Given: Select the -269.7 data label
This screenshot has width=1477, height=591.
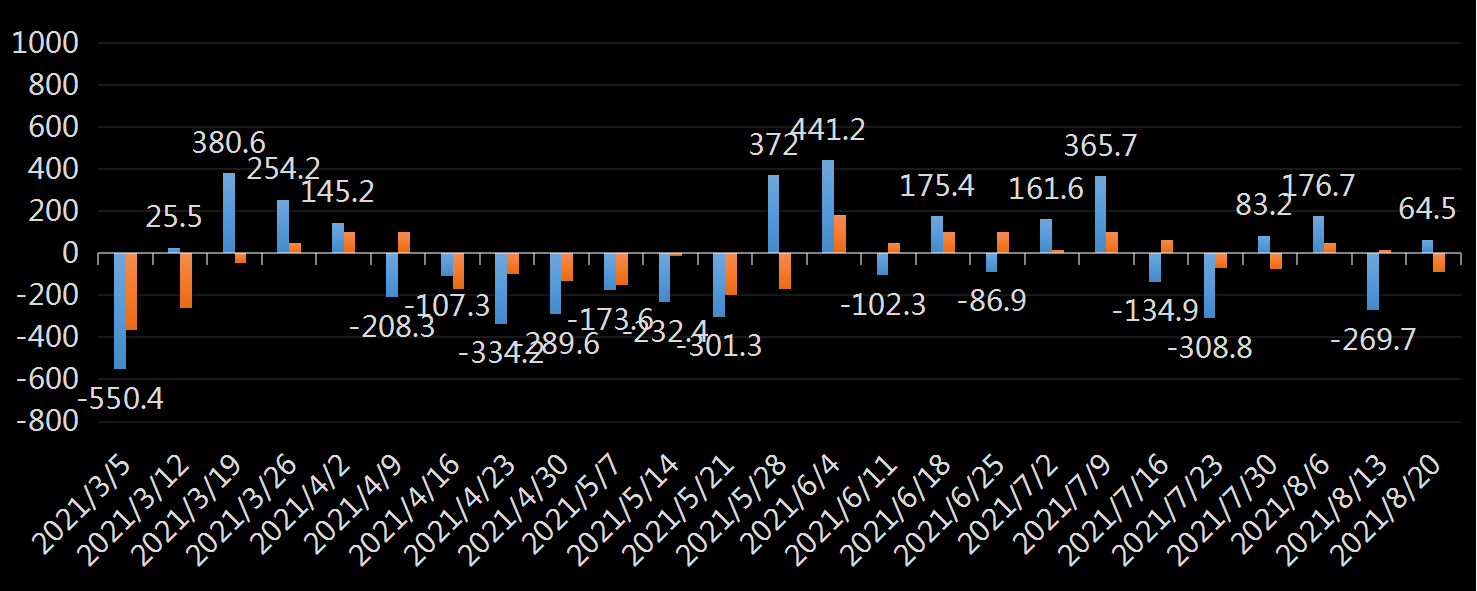Looking at the screenshot, I should (1373, 340).
